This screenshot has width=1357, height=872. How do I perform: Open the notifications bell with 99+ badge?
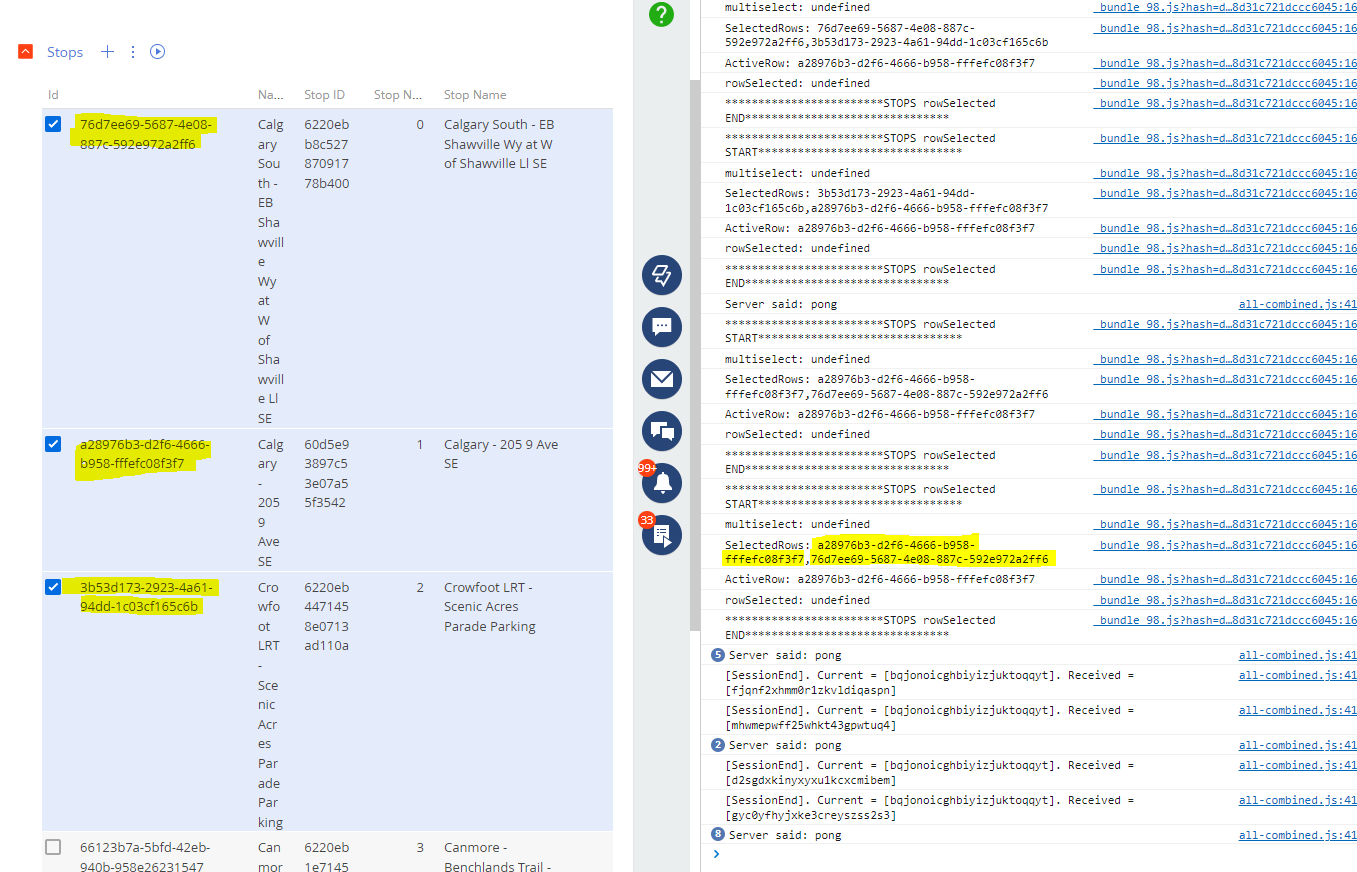coord(661,483)
